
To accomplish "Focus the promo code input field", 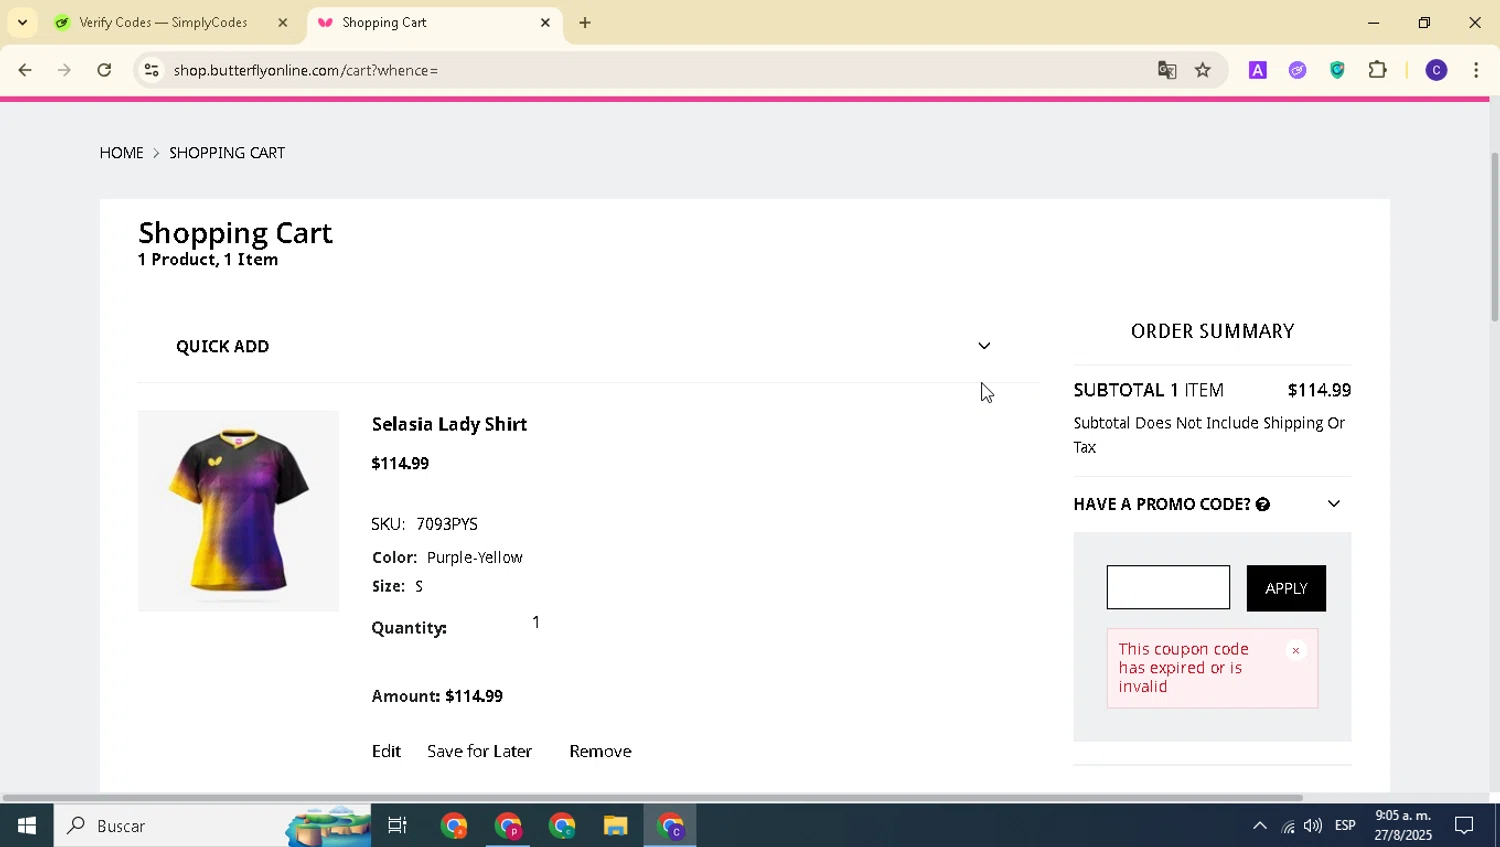I will click(x=1168, y=587).
